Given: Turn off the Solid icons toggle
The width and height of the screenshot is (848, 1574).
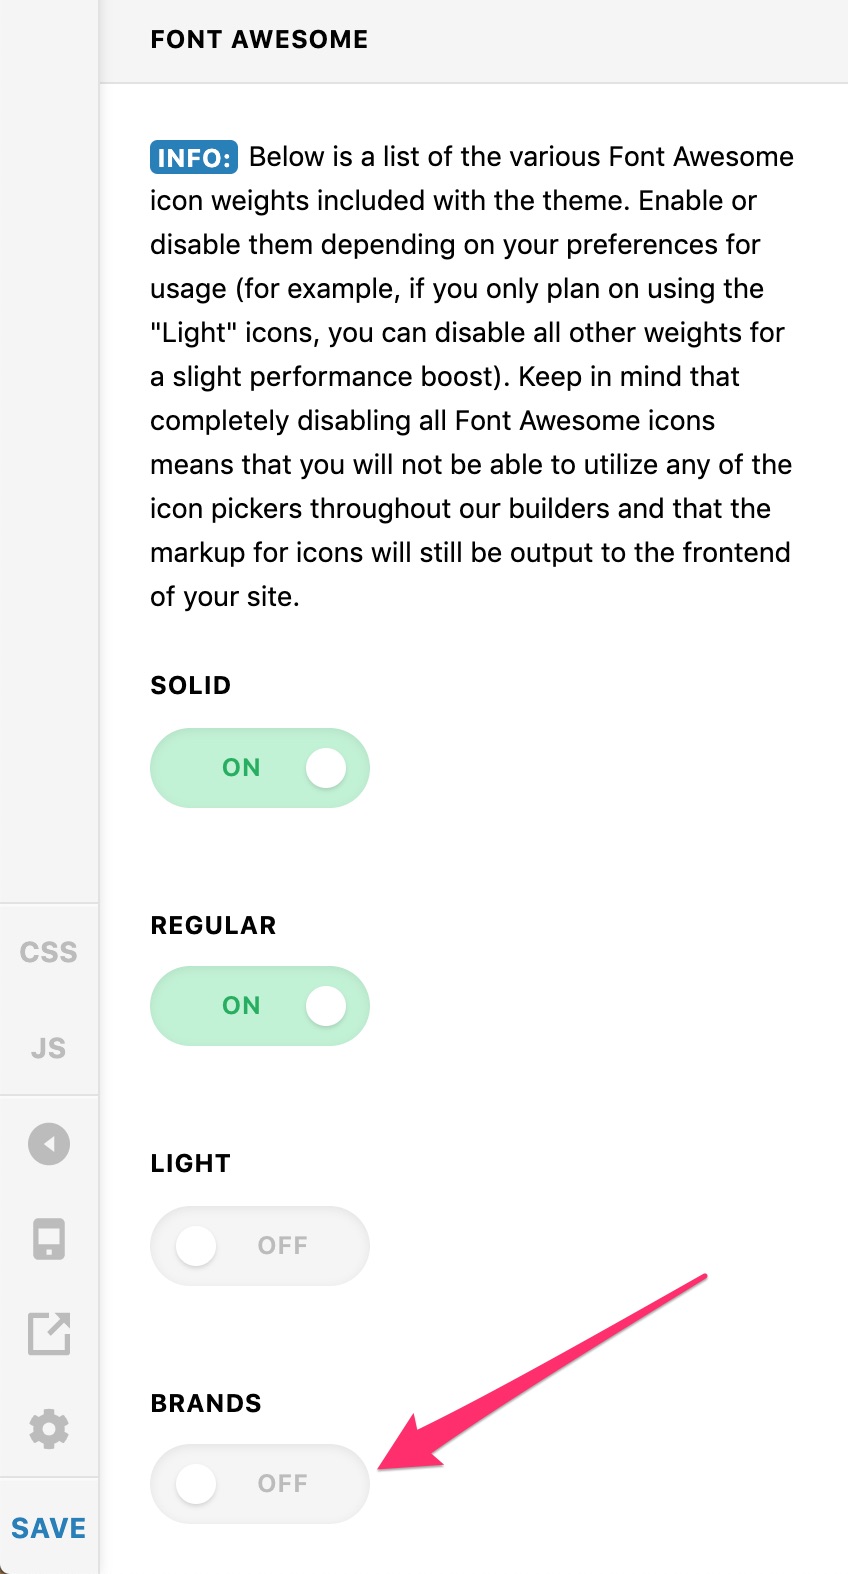Looking at the screenshot, I should (x=260, y=768).
